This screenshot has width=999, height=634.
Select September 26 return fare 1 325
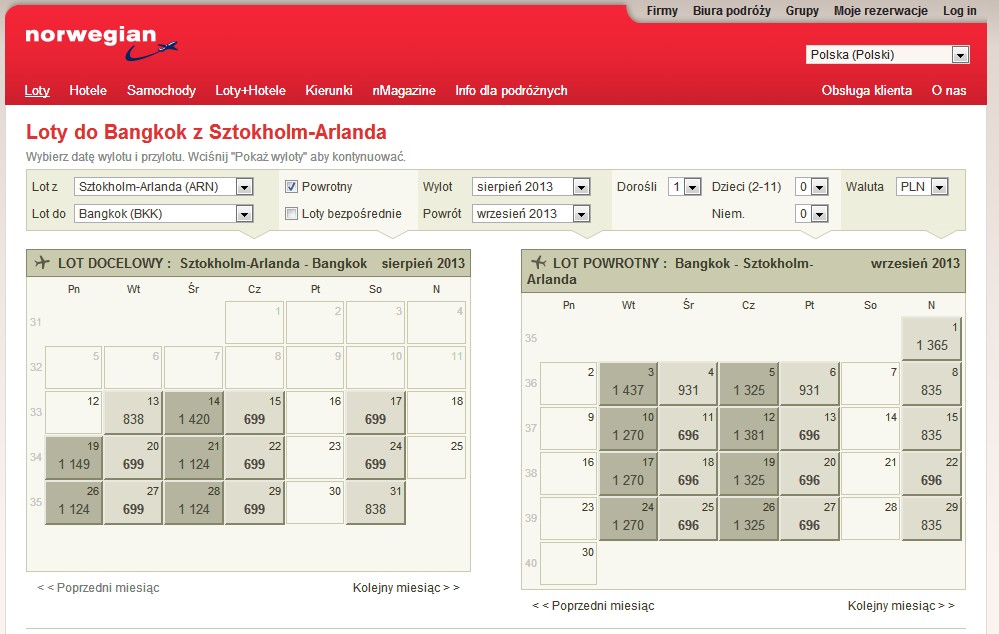[749, 519]
